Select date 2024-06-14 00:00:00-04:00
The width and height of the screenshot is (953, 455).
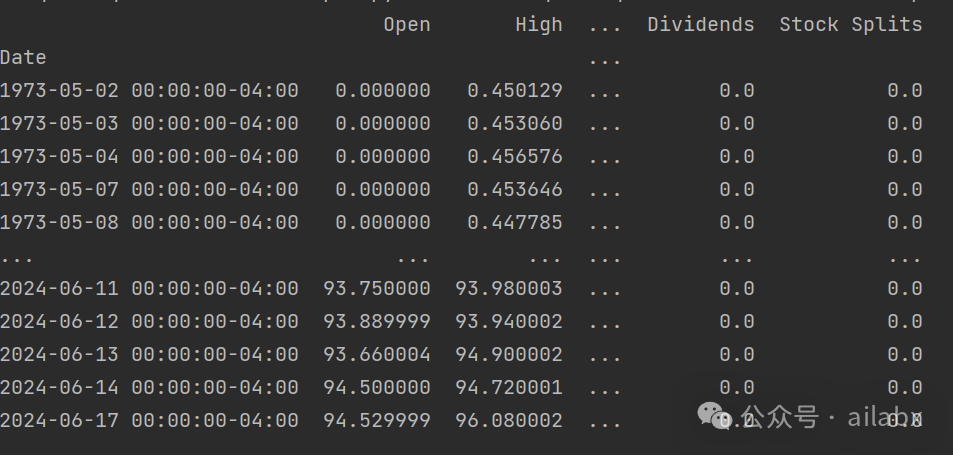click(x=150, y=387)
